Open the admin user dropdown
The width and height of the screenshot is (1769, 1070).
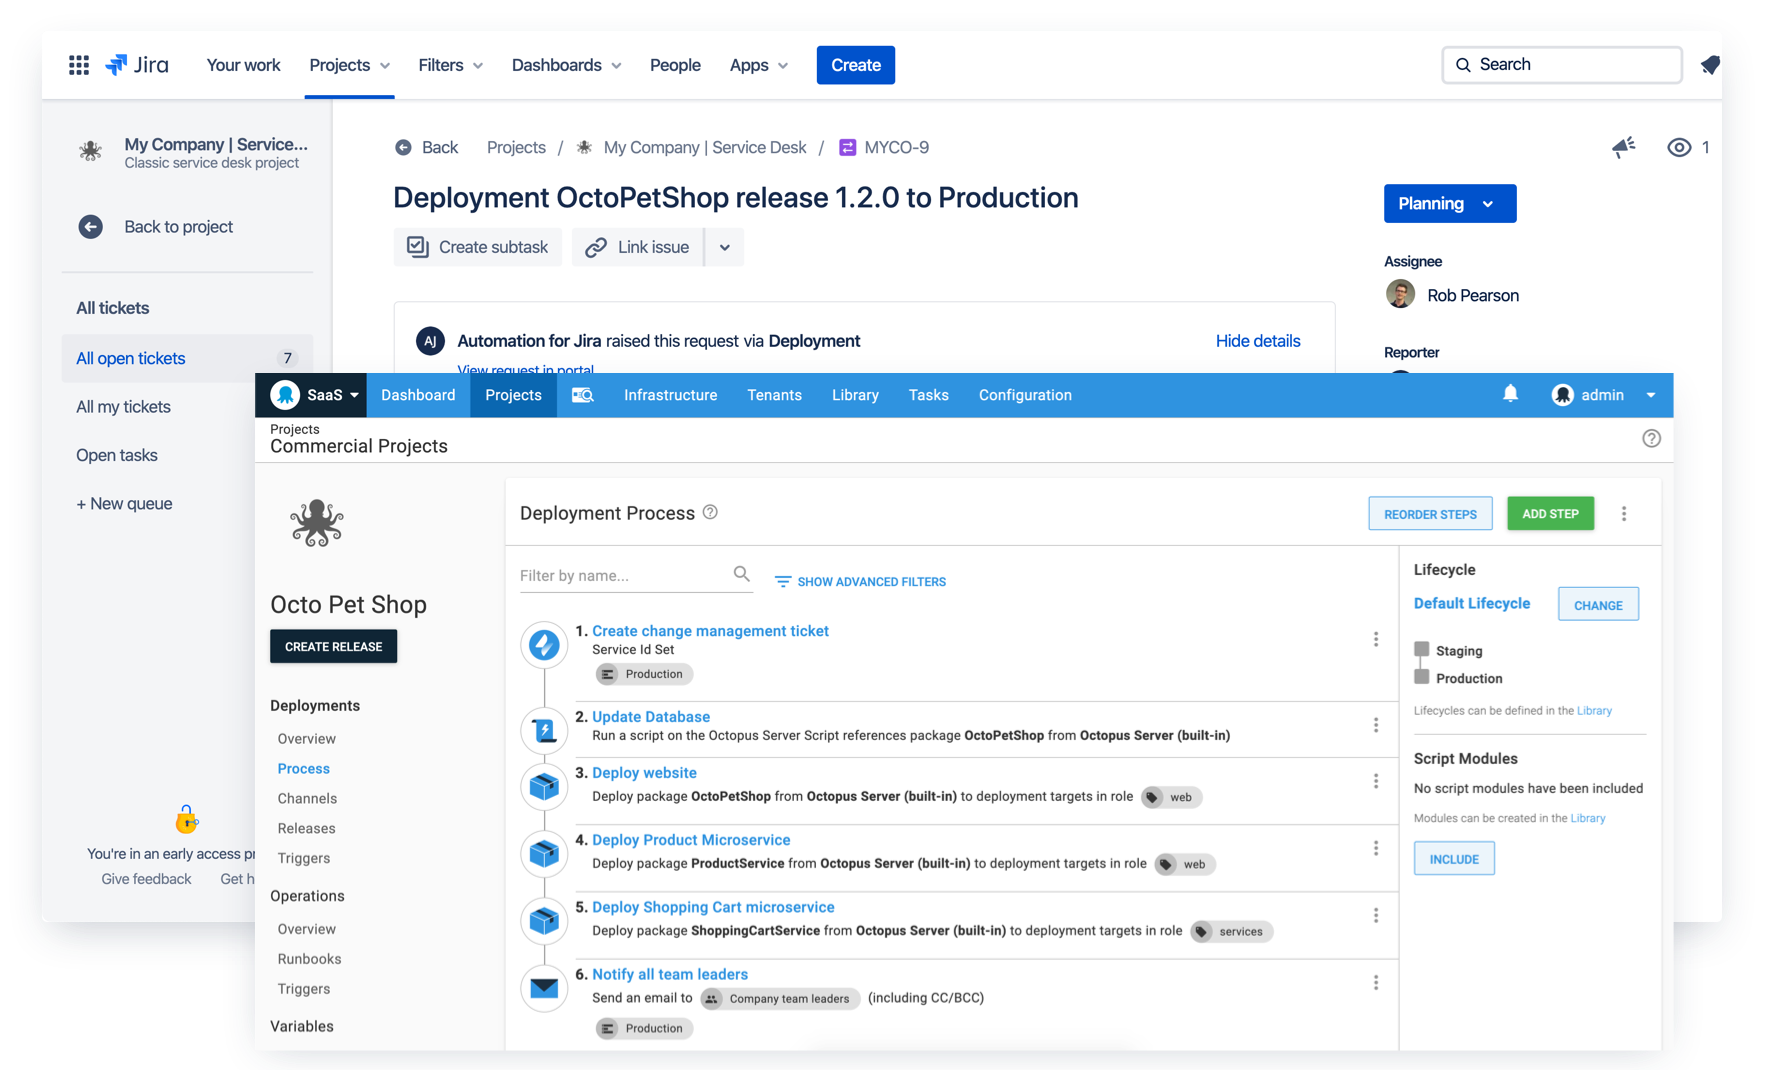(x=1604, y=395)
